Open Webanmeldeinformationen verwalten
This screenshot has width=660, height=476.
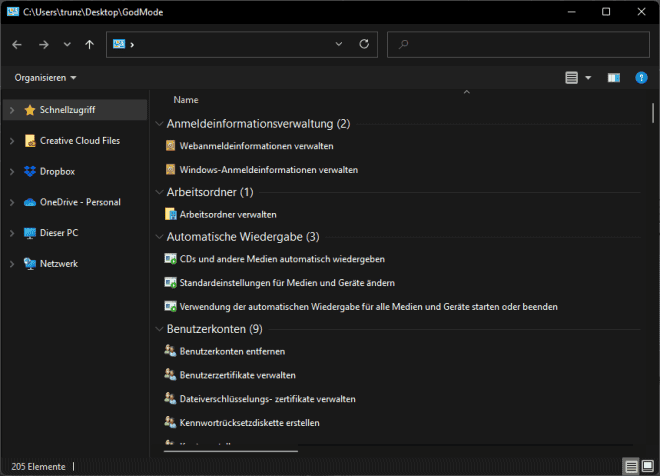pyautogui.click(x=256, y=146)
